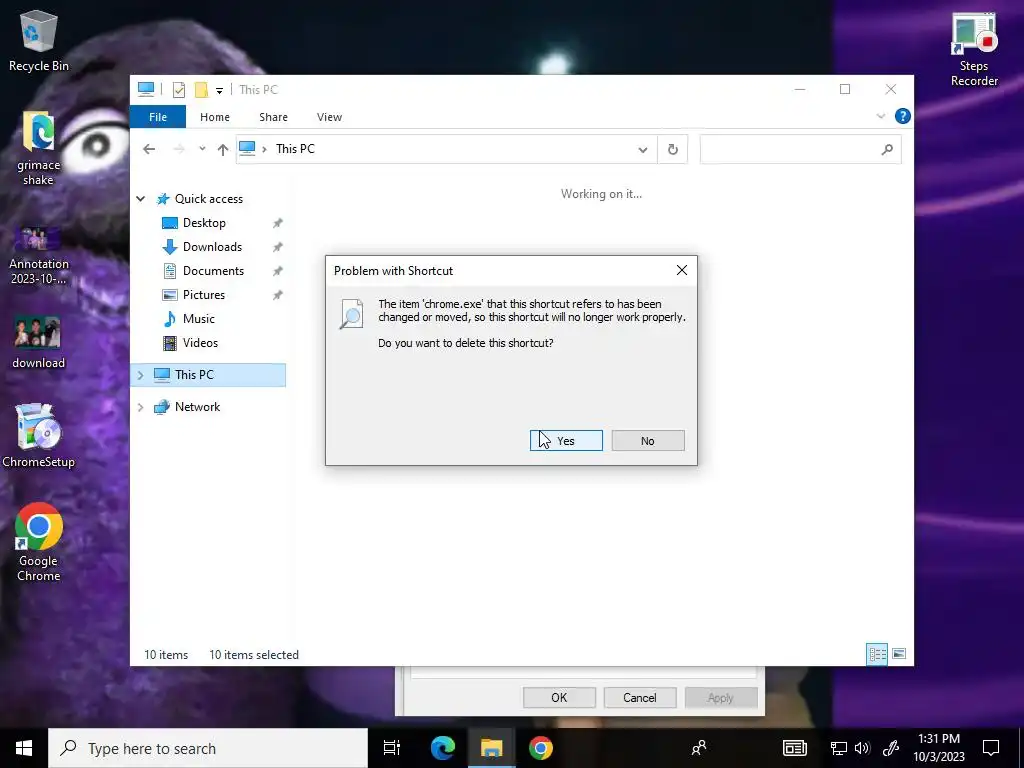Open the Recycle Bin desktop icon
The height and width of the screenshot is (768, 1024).
tap(39, 41)
